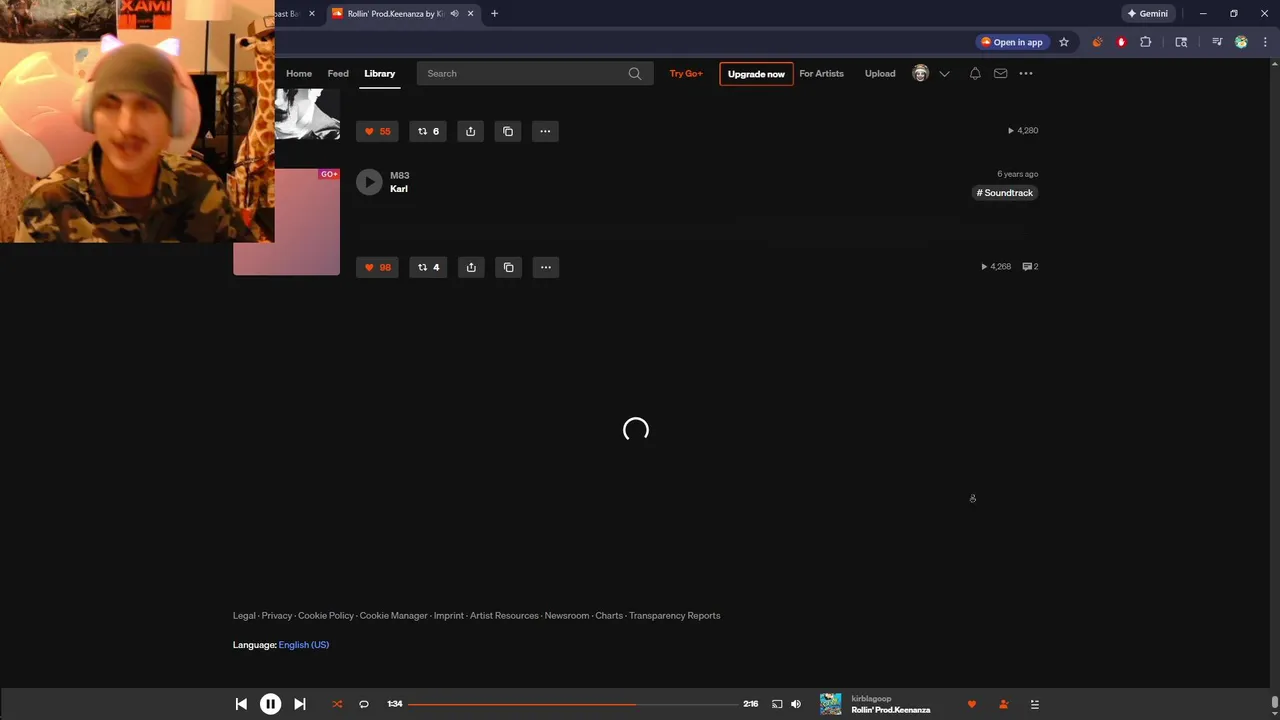
Task: Expand the profile menu chevron
Action: pos(944,74)
